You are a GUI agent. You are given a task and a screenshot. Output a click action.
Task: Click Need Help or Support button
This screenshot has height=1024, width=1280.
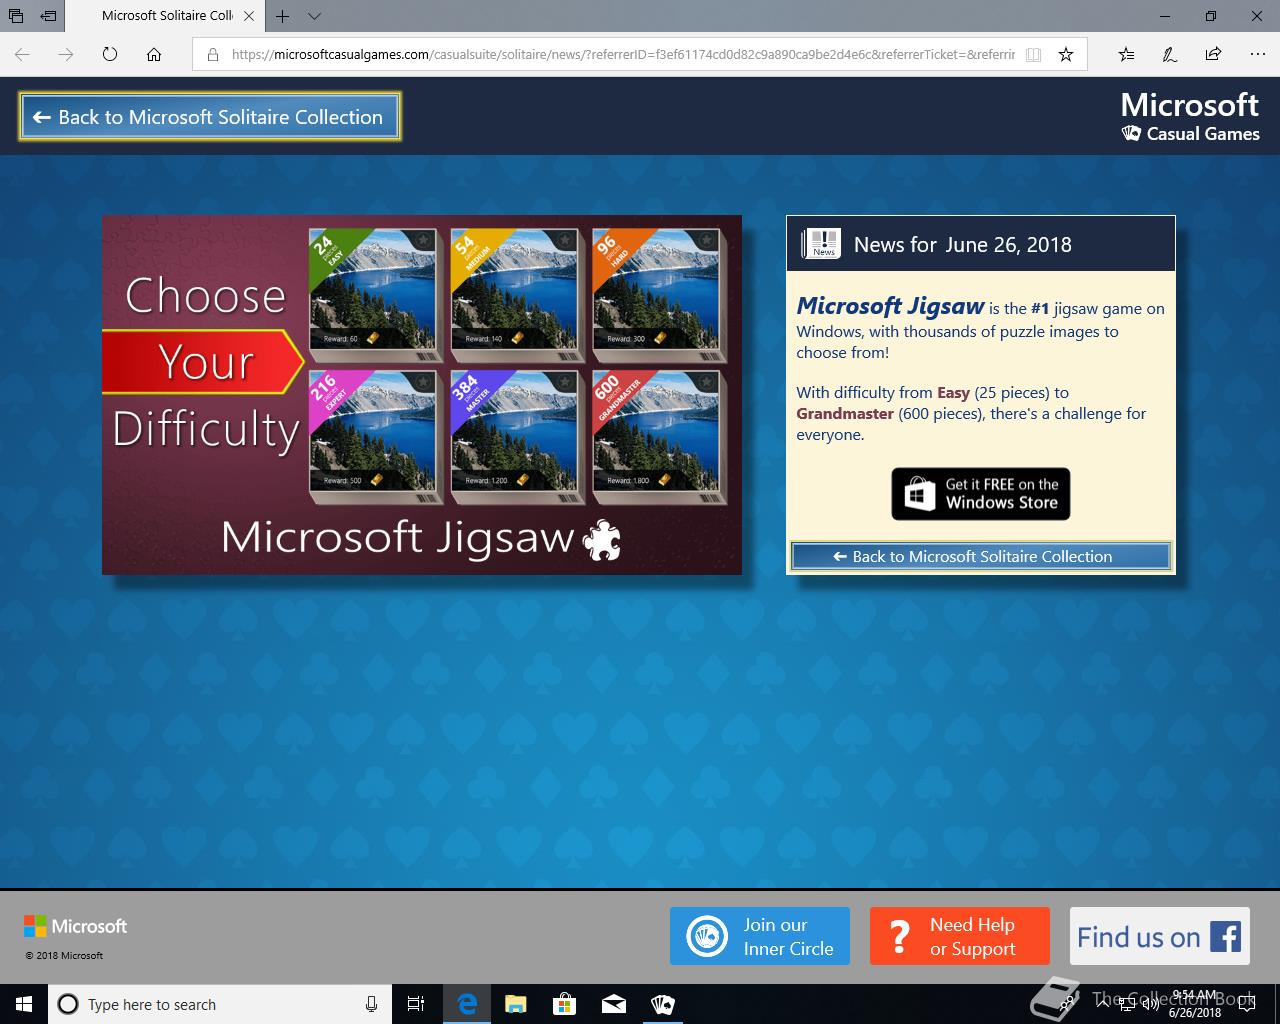click(x=960, y=936)
